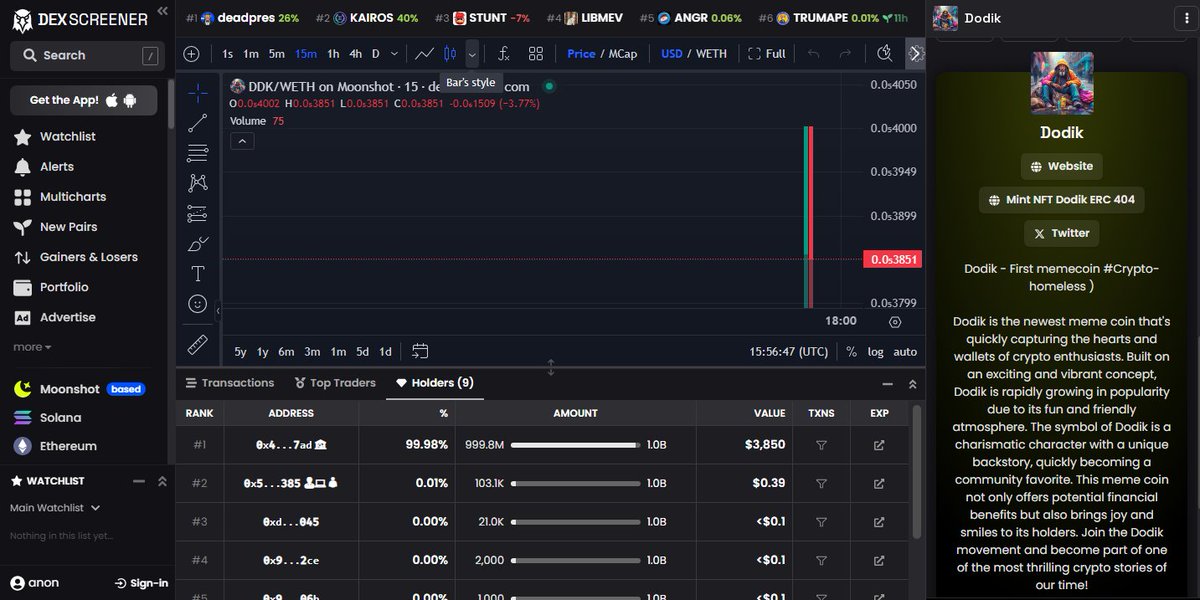Collapse the watchlist section chevrons
The image size is (1200, 600).
(162, 481)
